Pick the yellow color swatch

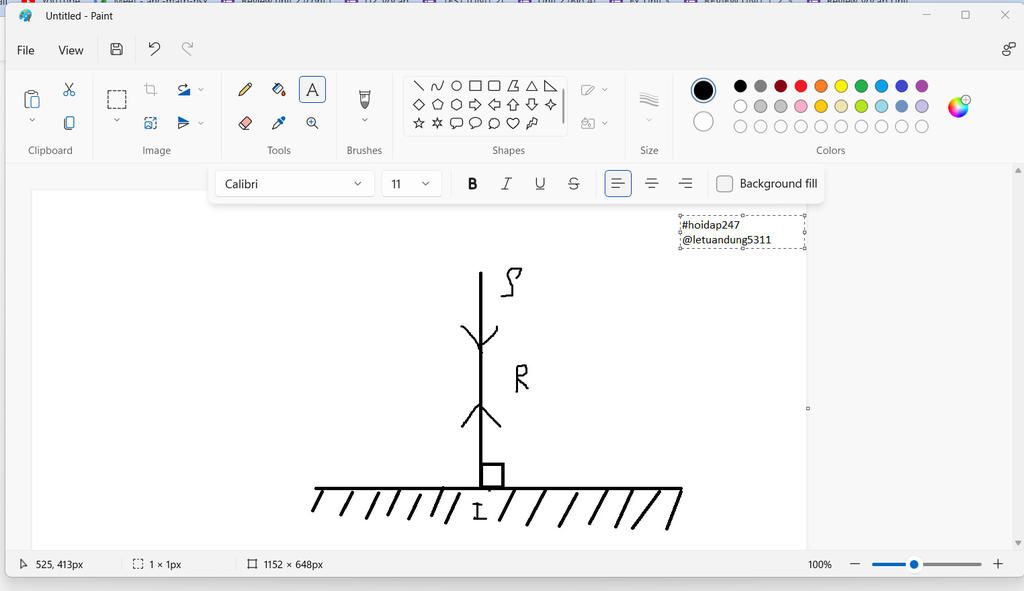point(841,86)
